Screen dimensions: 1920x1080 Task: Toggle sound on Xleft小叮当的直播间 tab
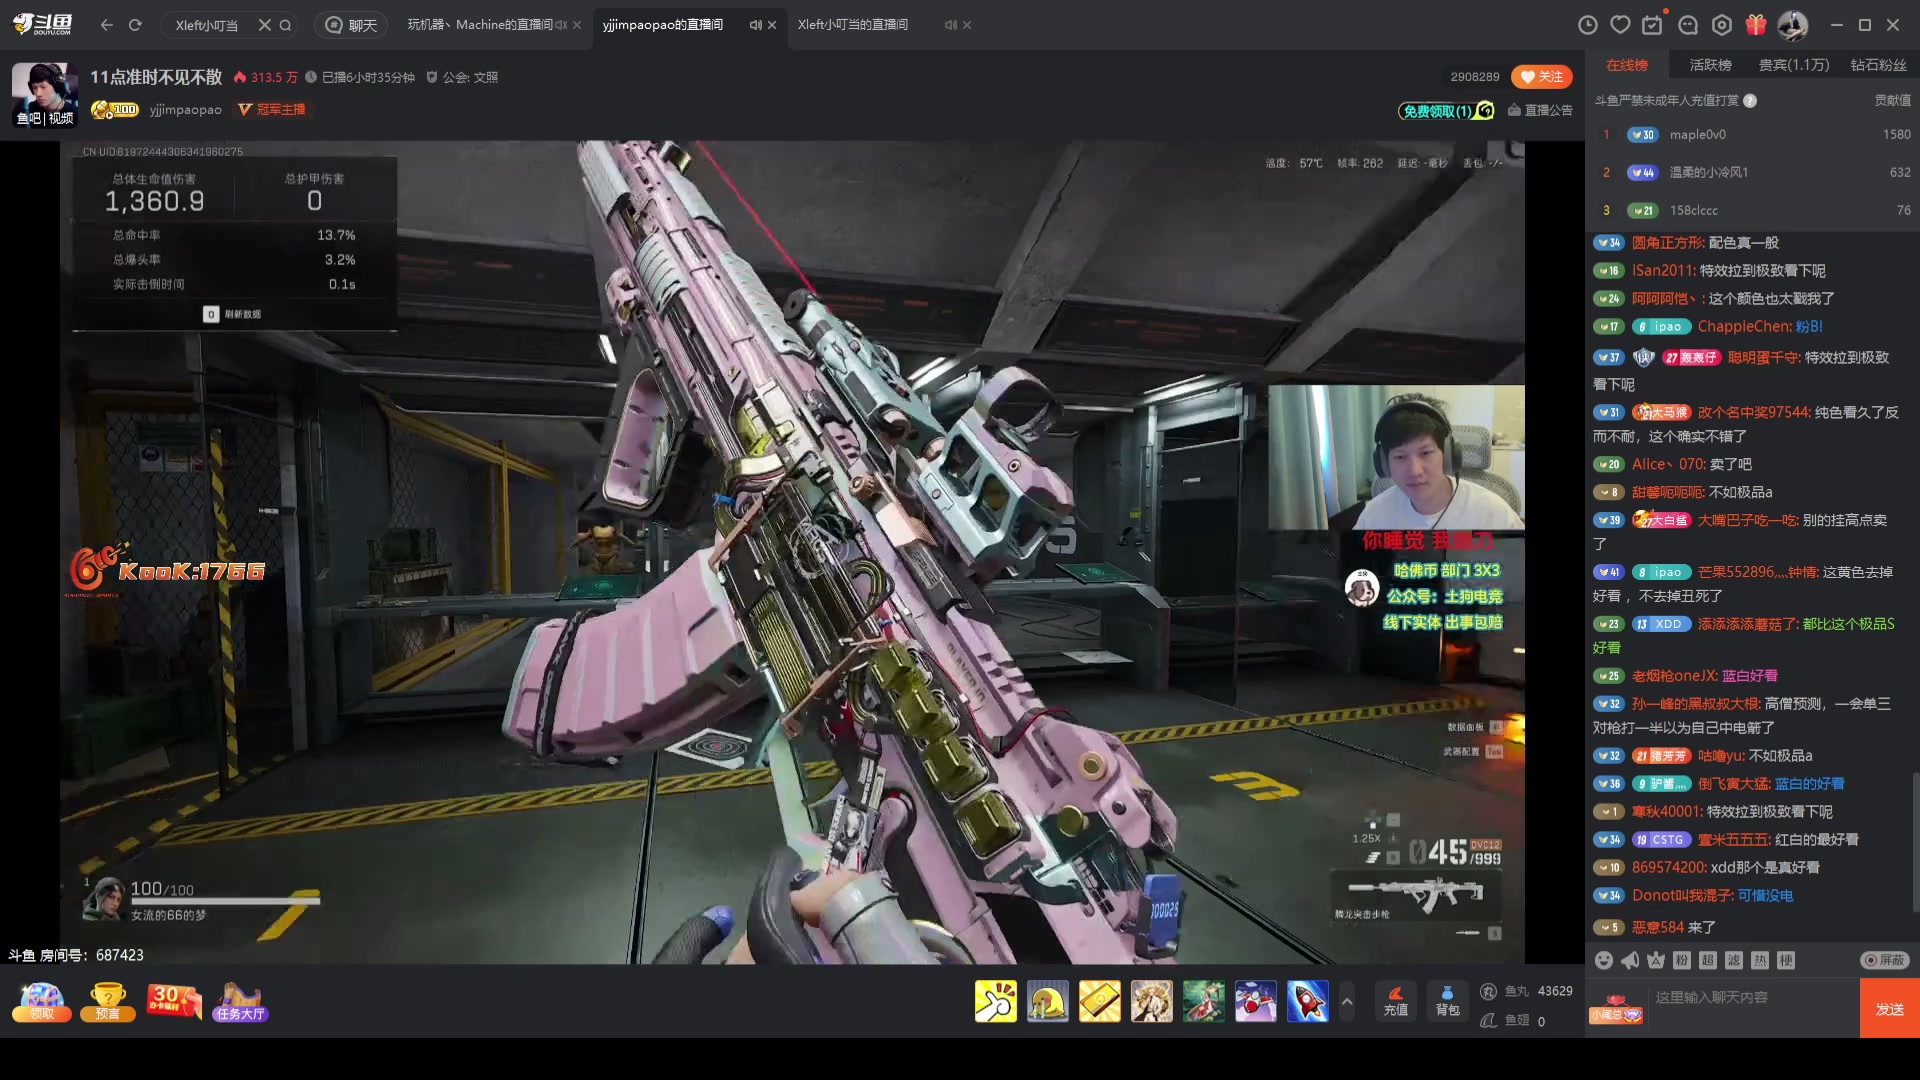pos(950,25)
